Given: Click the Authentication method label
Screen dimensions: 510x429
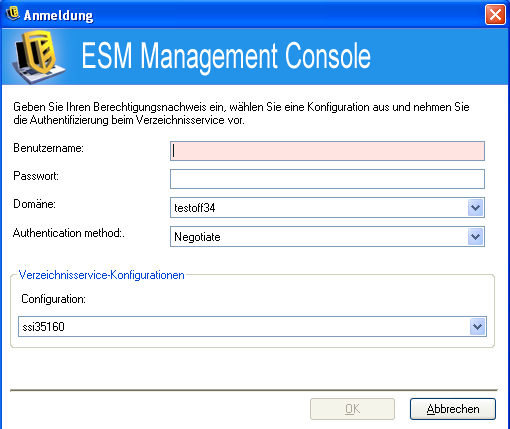Looking at the screenshot, I should 69,233.
